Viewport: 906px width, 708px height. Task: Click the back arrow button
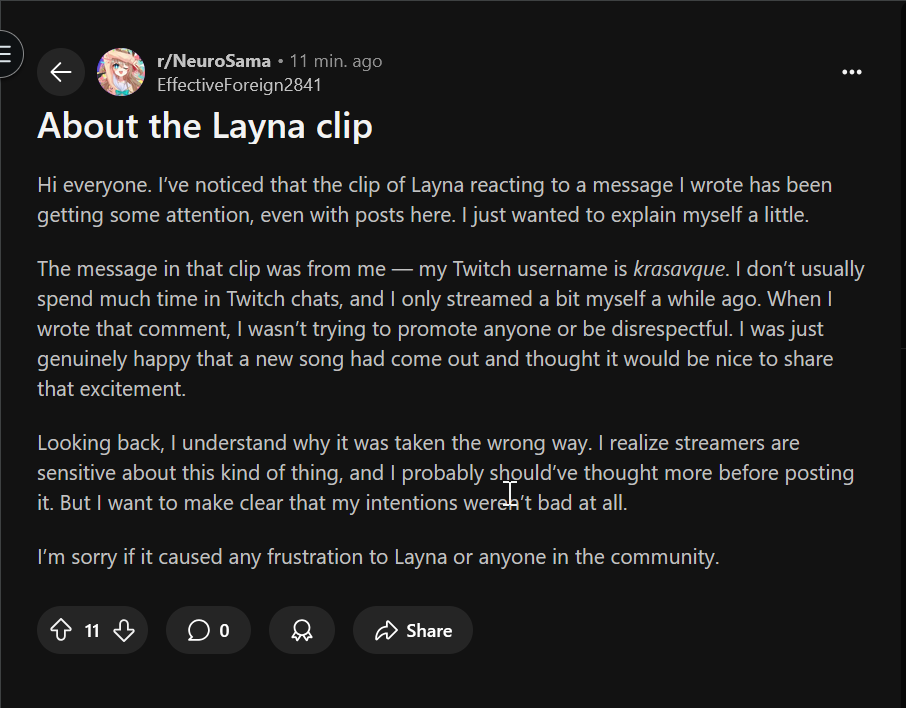61,72
